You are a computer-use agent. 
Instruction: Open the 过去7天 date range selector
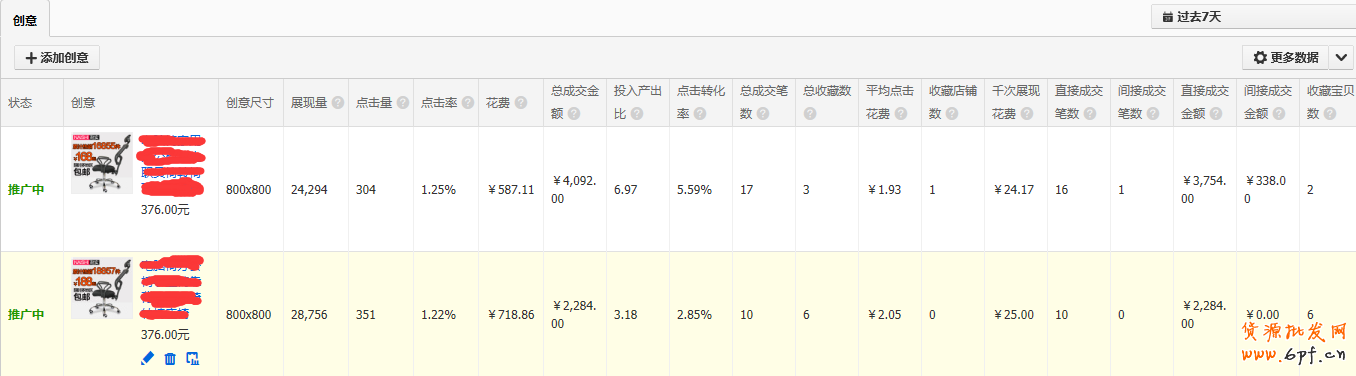pyautogui.click(x=1253, y=17)
